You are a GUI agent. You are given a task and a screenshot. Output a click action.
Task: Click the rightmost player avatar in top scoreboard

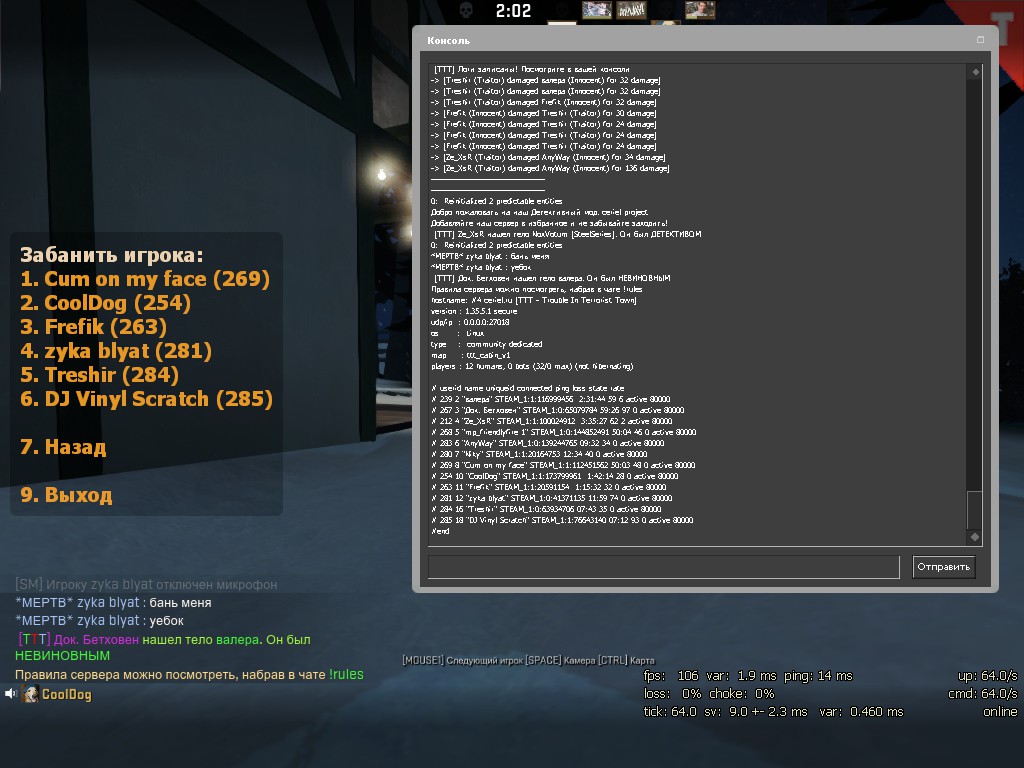[699, 10]
